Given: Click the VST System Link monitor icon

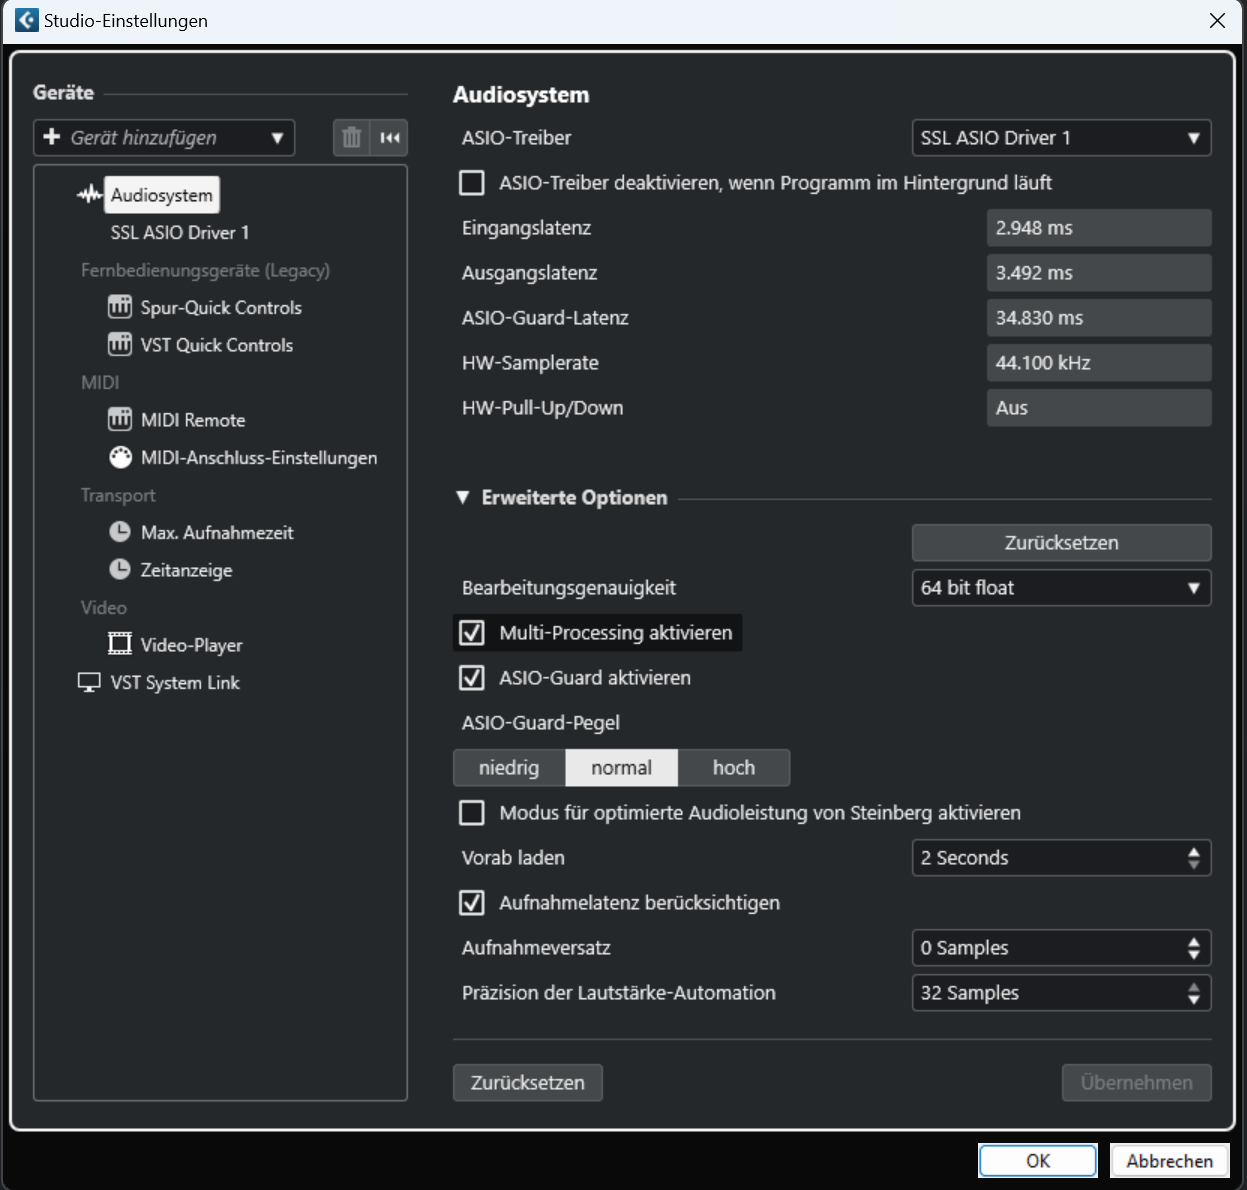Looking at the screenshot, I should point(89,683).
